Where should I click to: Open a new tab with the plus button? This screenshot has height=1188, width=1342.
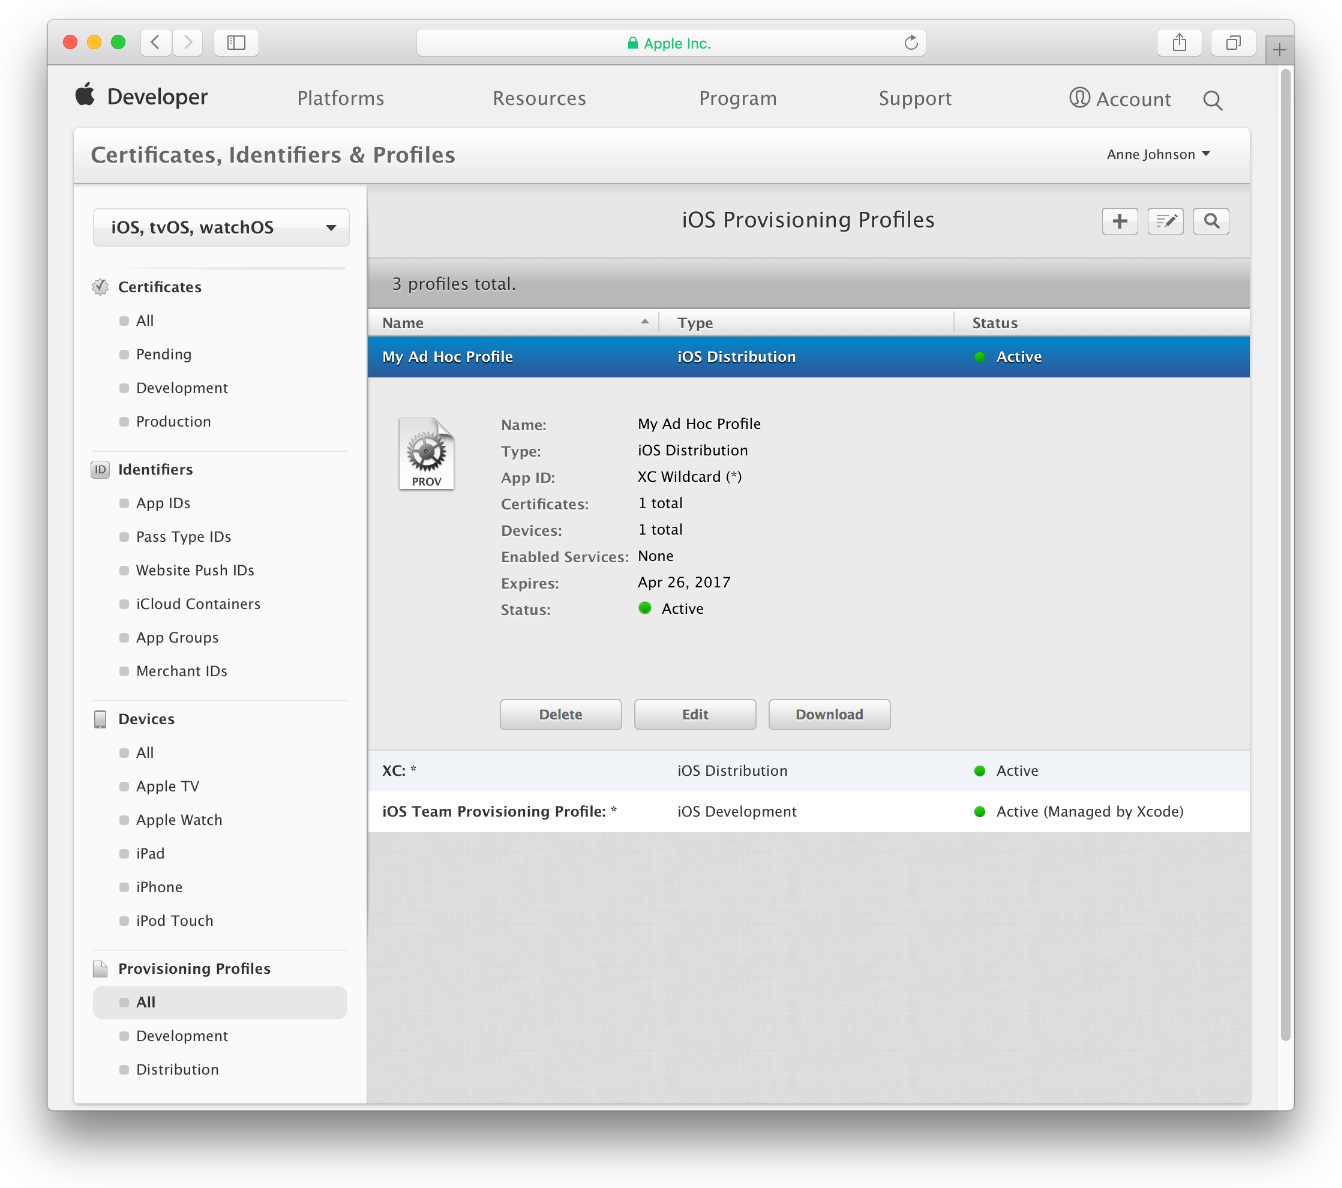[x=1279, y=49]
